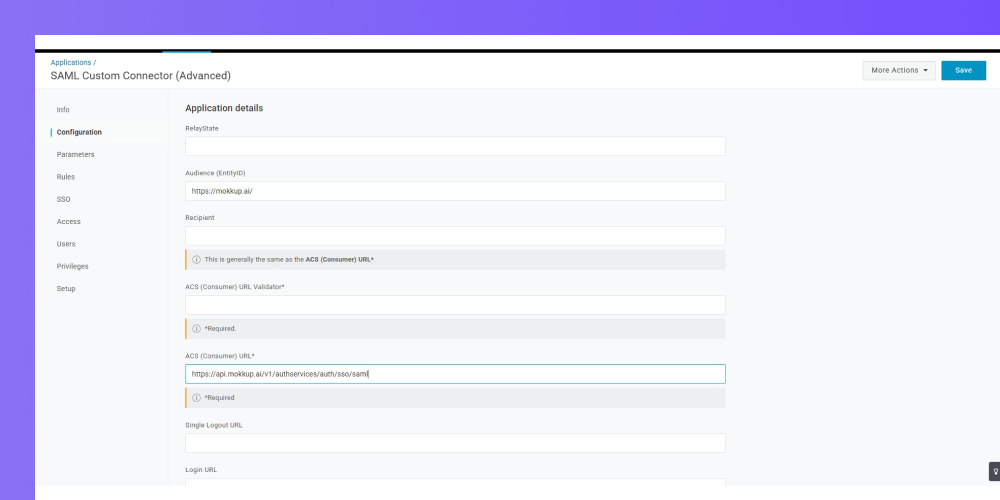Focus the RelayState input field
Viewport: 1000px width, 500px height.
[x=455, y=146]
